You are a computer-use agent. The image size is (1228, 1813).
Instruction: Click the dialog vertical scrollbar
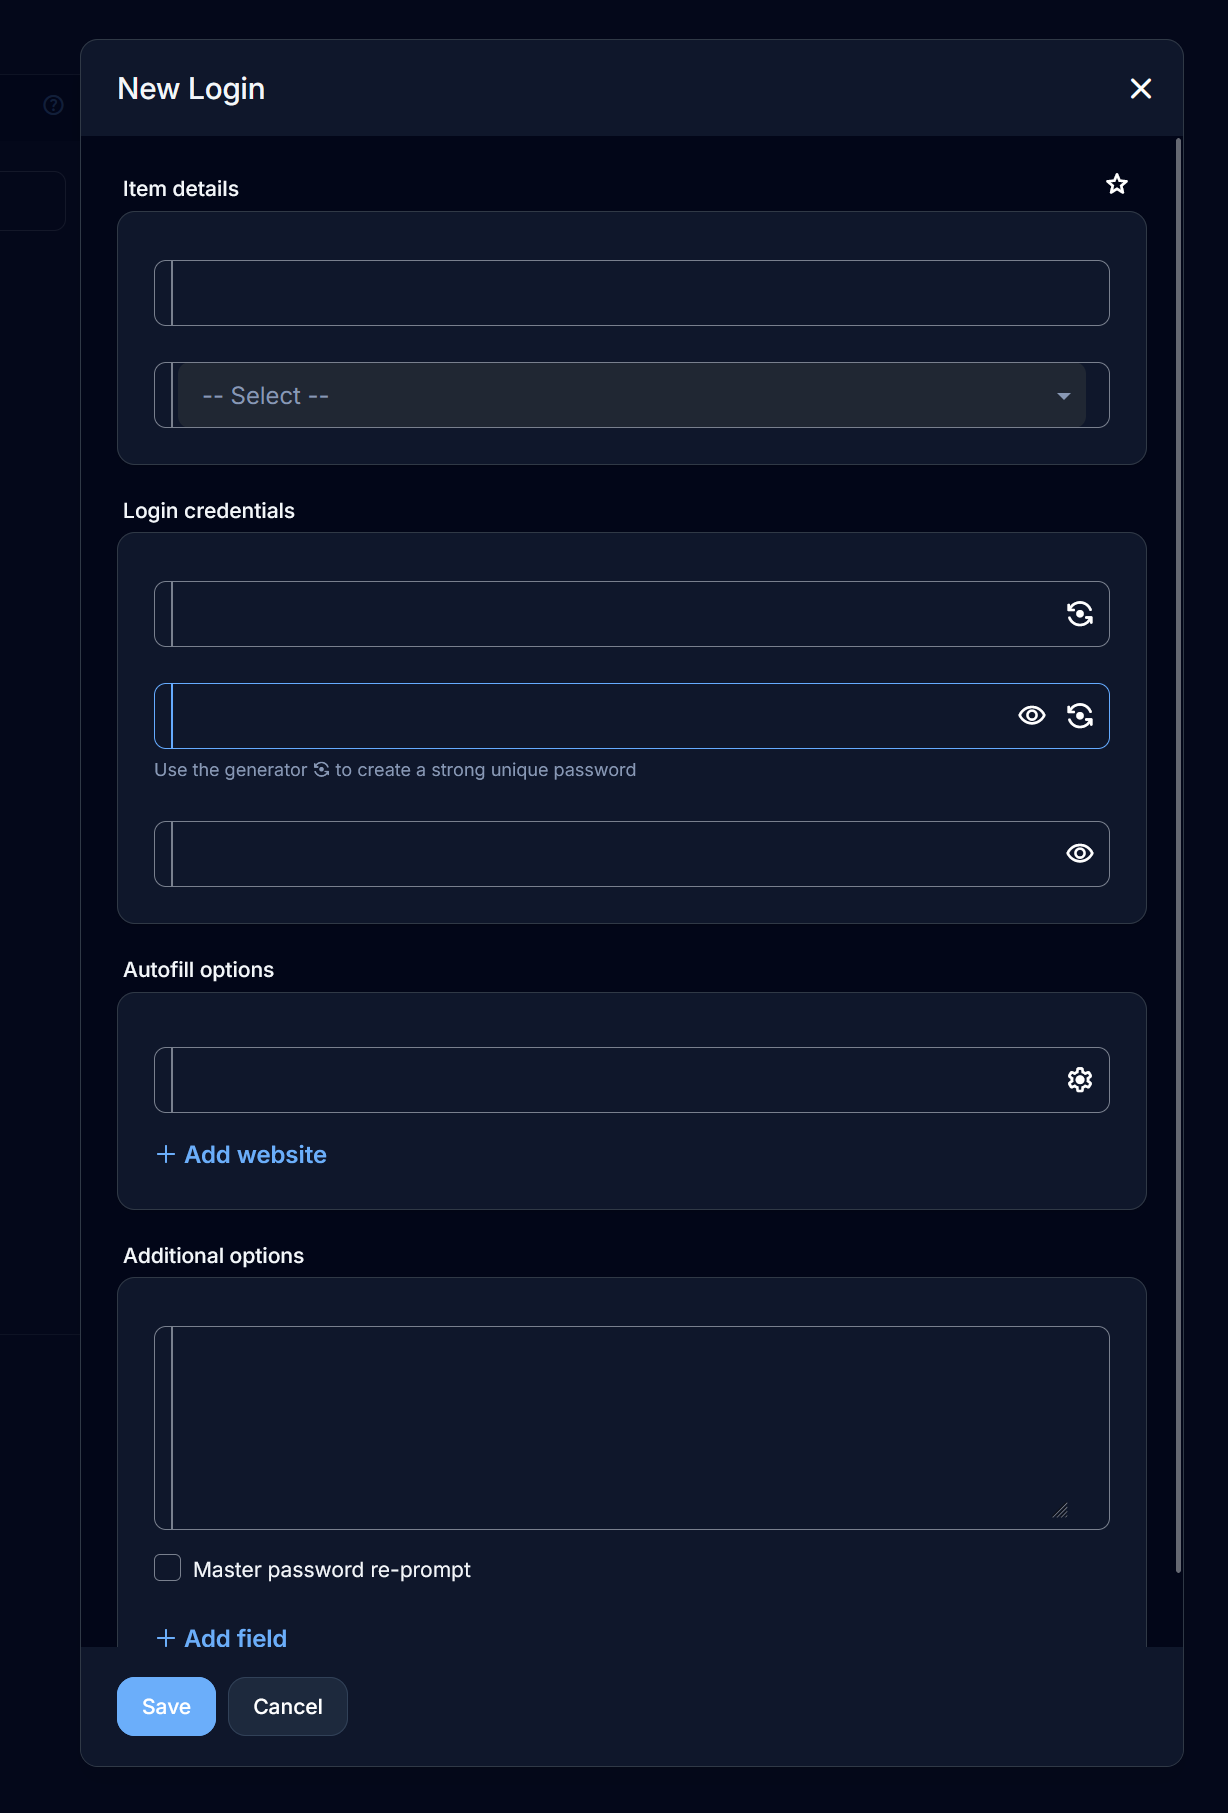coord(1179,856)
